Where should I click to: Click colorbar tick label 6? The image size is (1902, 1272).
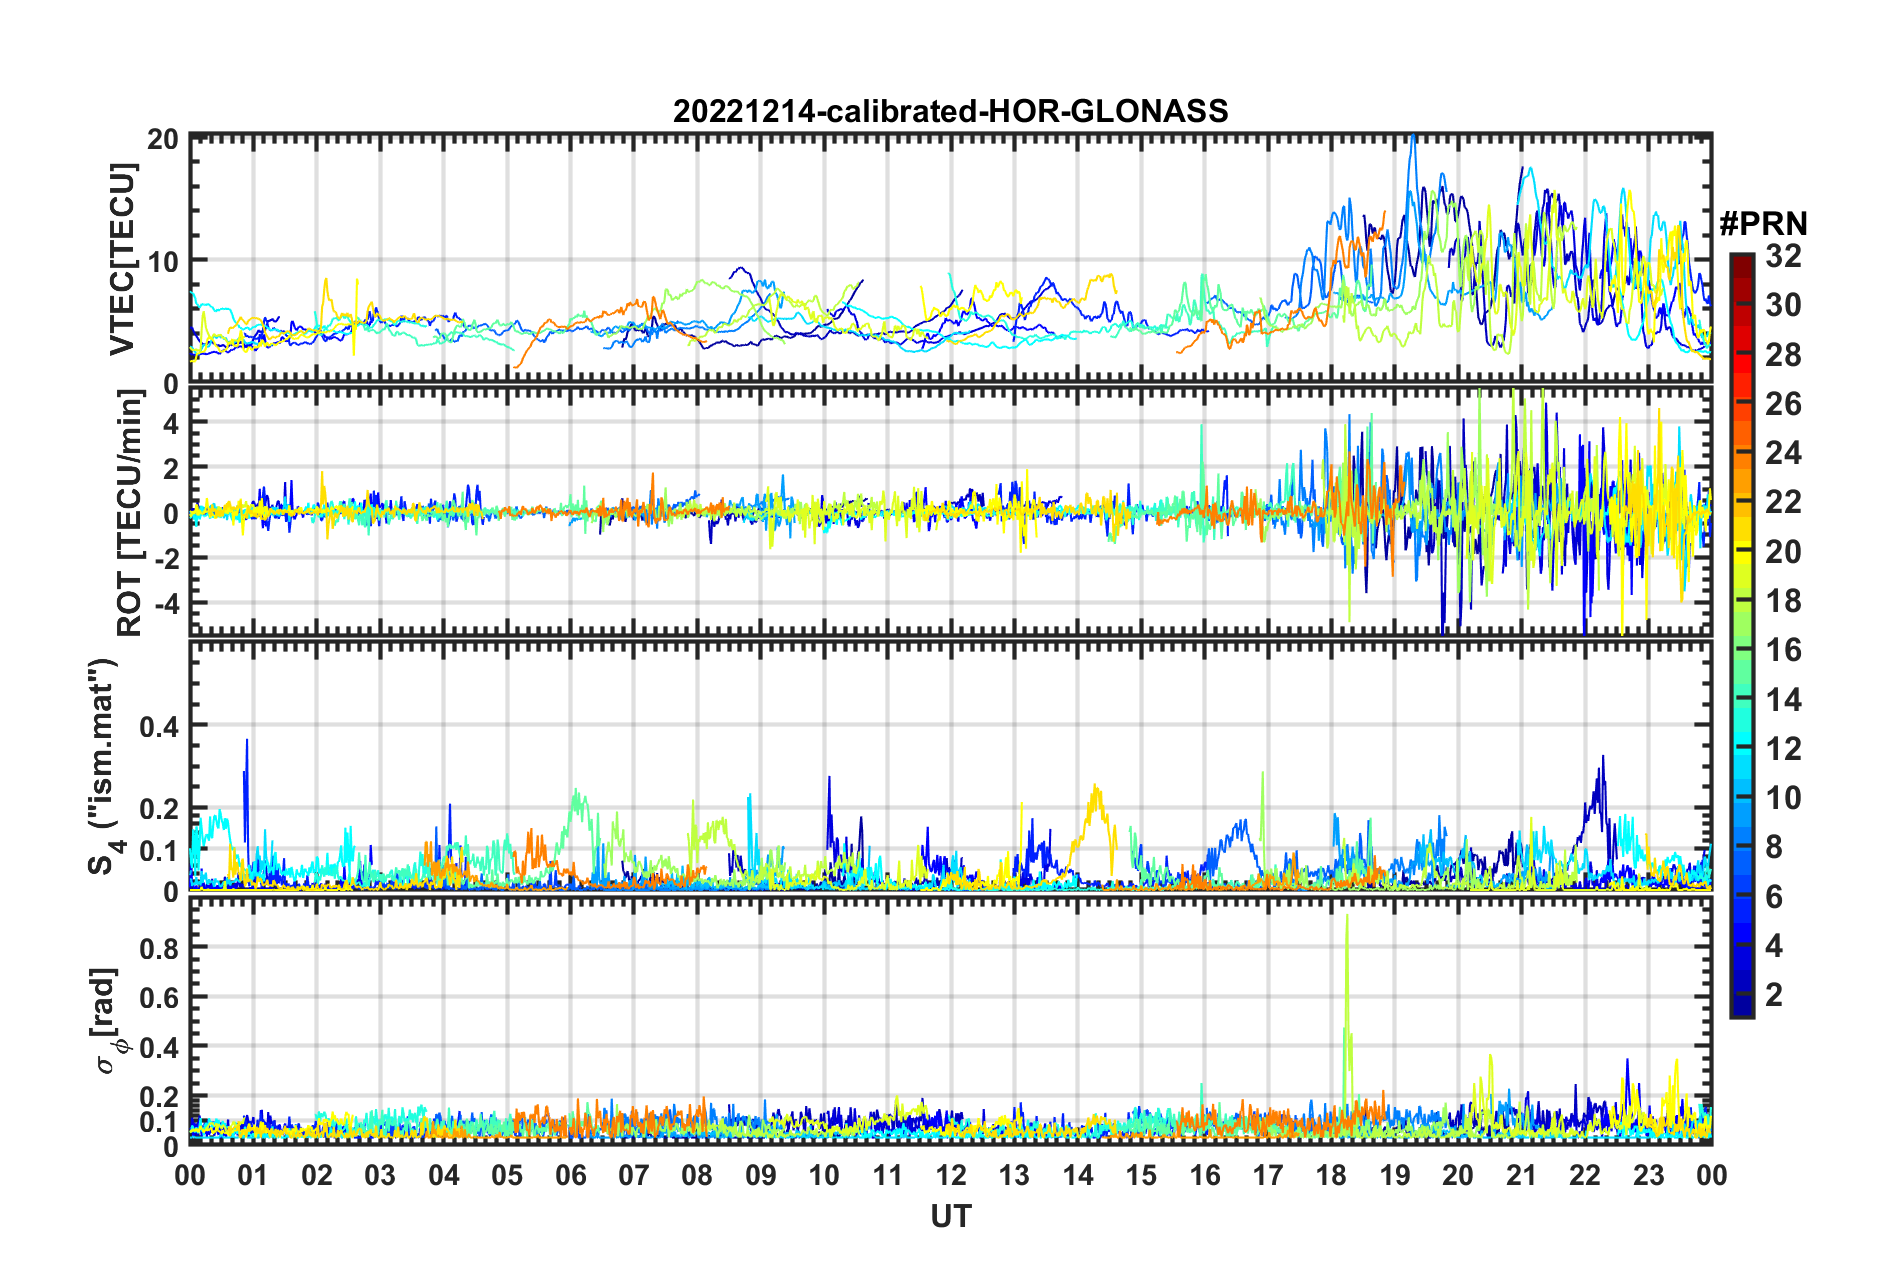tap(1774, 896)
